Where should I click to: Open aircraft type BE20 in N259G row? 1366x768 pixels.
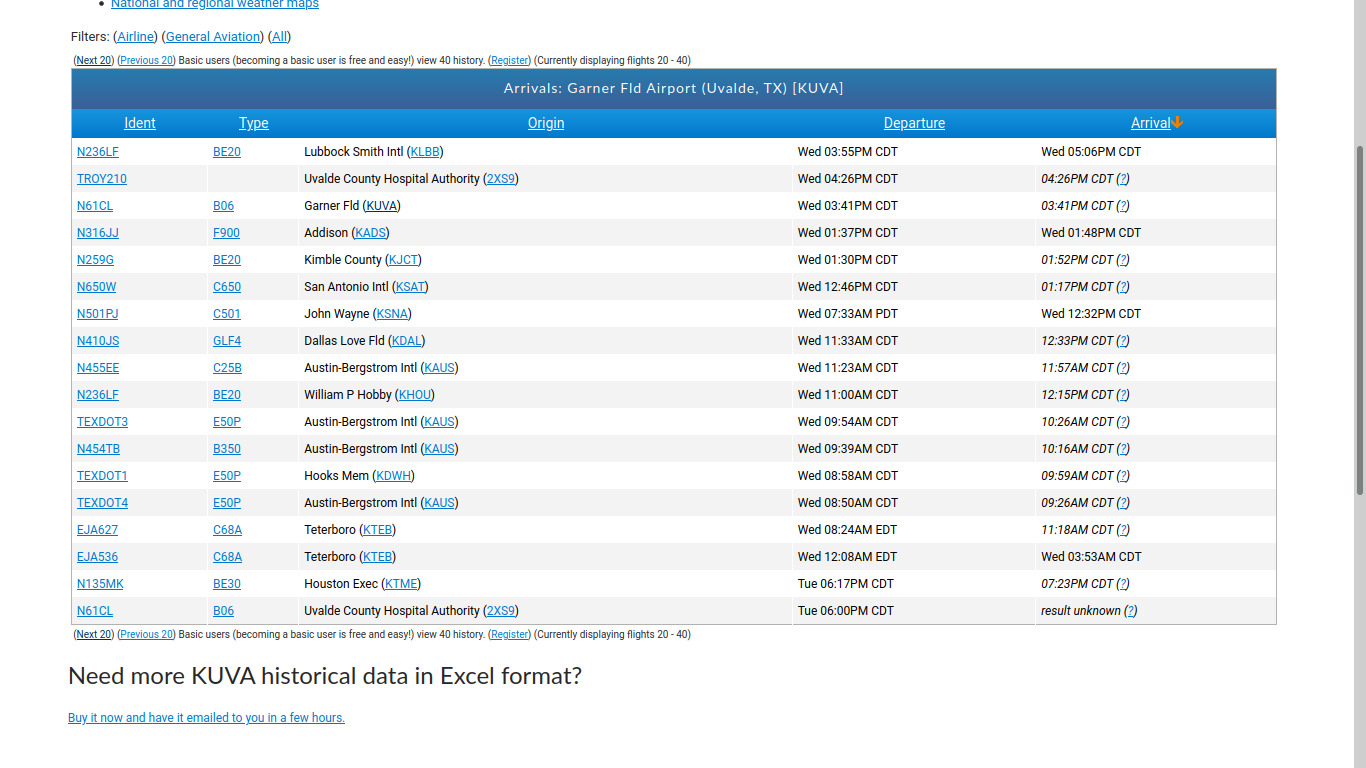coord(227,260)
